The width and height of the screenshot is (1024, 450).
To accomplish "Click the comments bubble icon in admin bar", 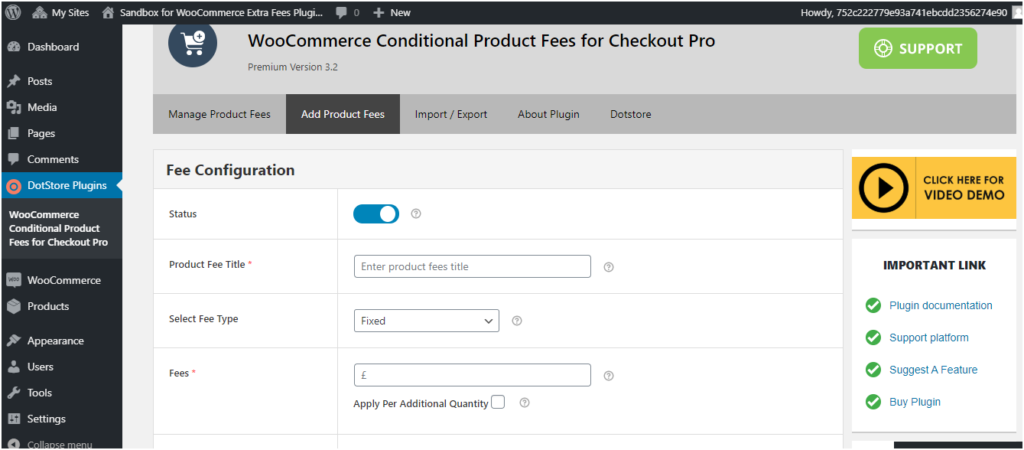I will [x=341, y=13].
